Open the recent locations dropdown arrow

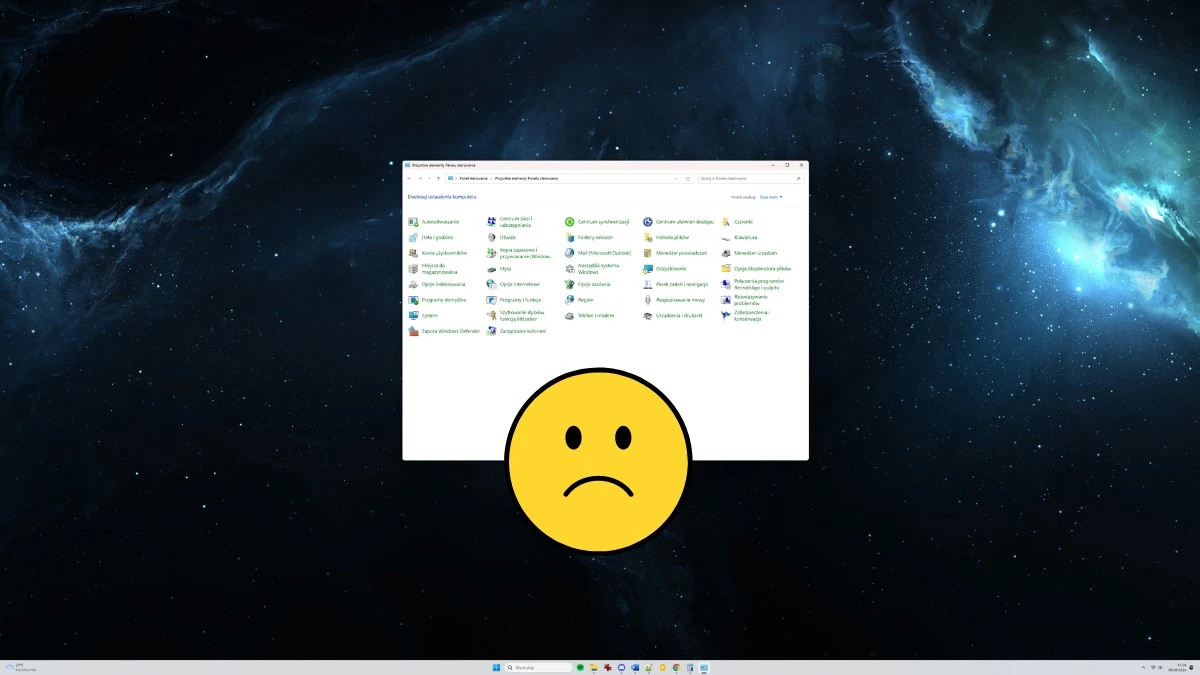coord(429,178)
